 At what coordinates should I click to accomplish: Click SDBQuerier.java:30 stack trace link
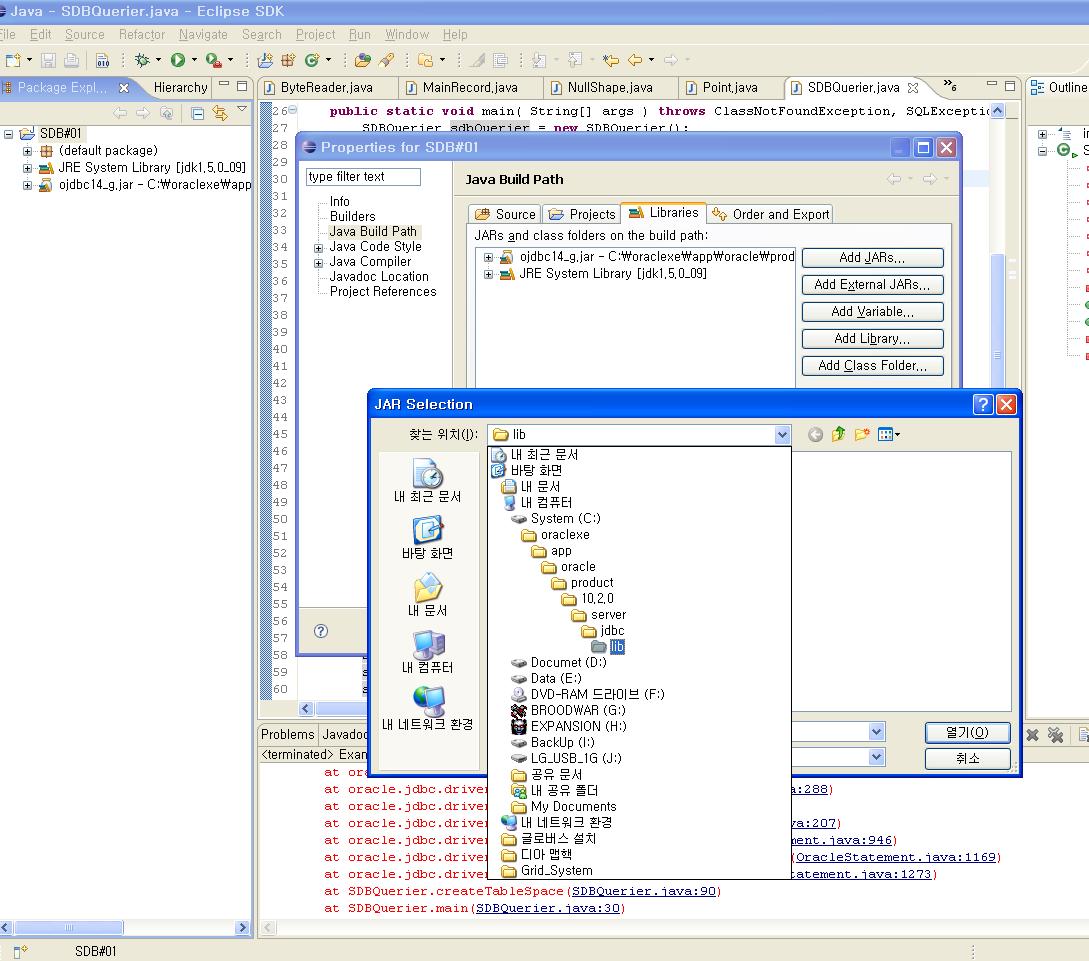[x=547, y=908]
